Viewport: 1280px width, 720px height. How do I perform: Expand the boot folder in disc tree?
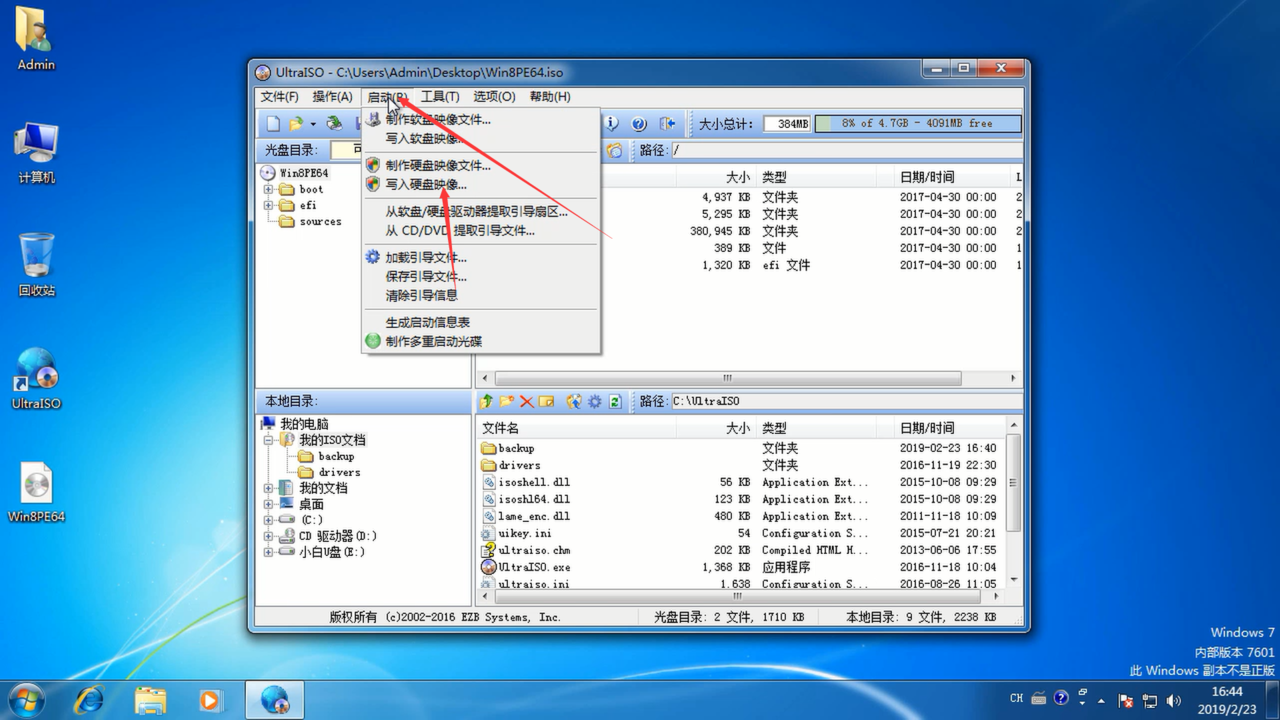pyautogui.click(x=269, y=189)
